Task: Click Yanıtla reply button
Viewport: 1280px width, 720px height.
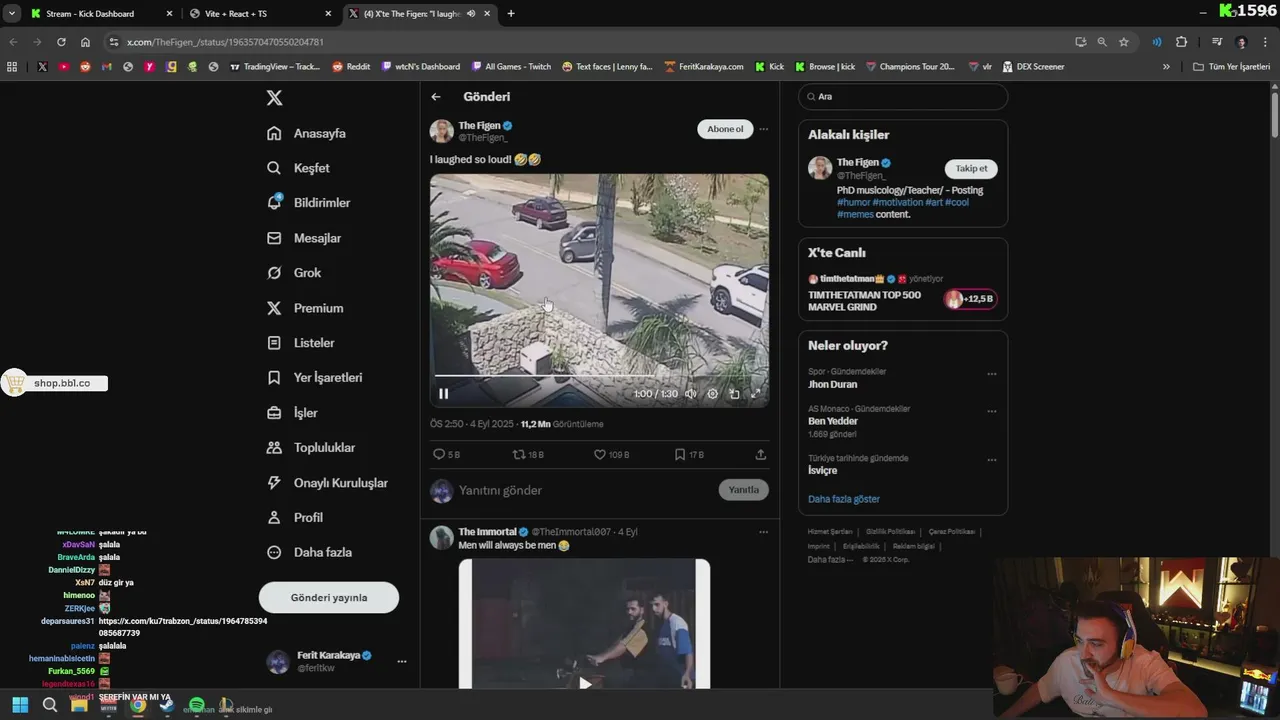Action: pyautogui.click(x=743, y=490)
